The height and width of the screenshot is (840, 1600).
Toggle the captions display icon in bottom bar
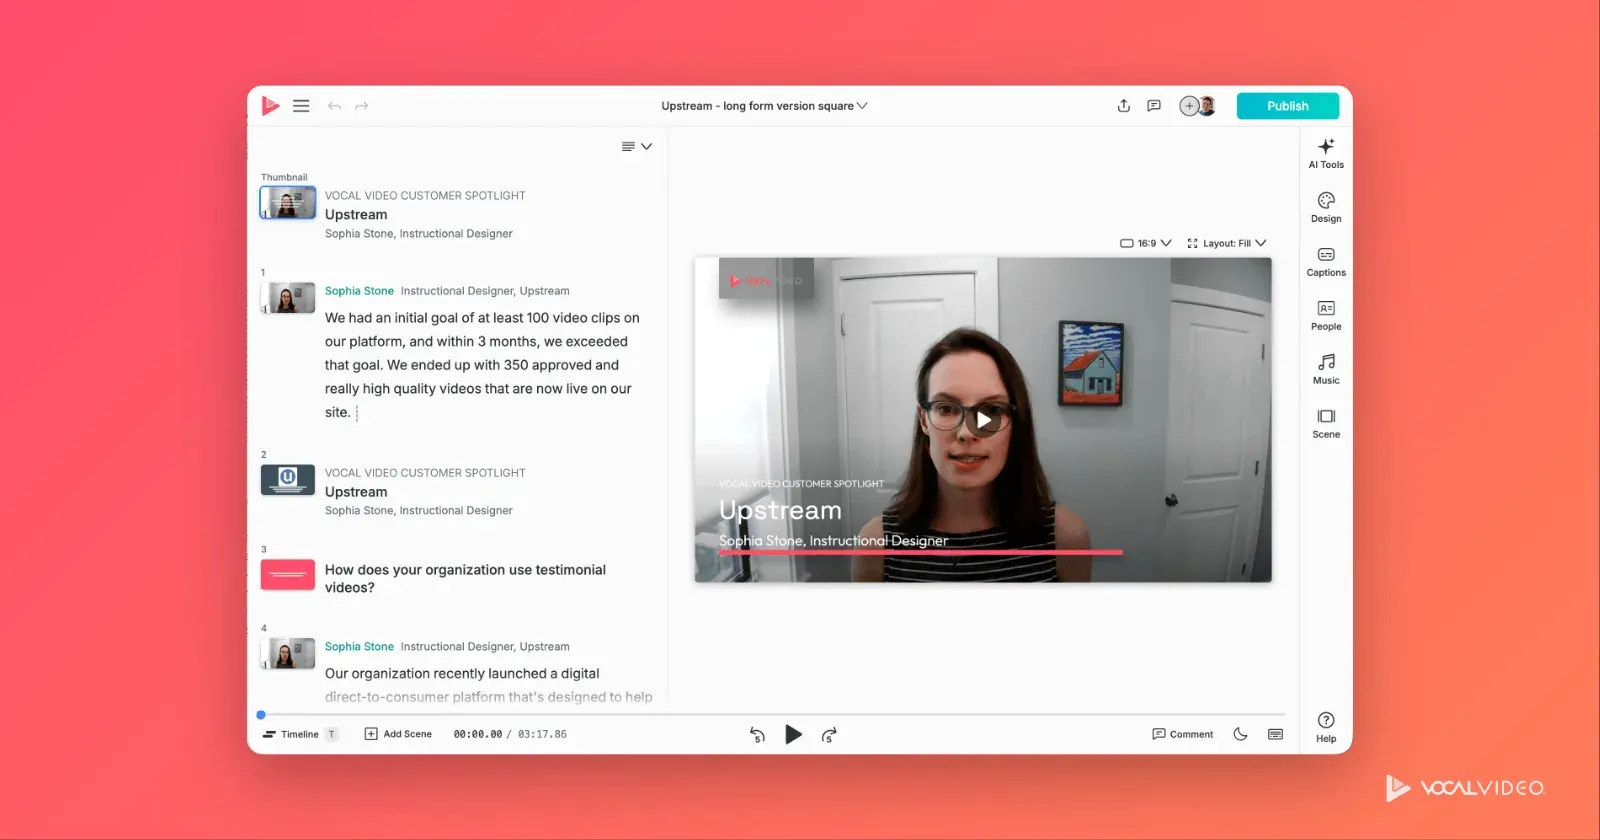click(x=1275, y=734)
